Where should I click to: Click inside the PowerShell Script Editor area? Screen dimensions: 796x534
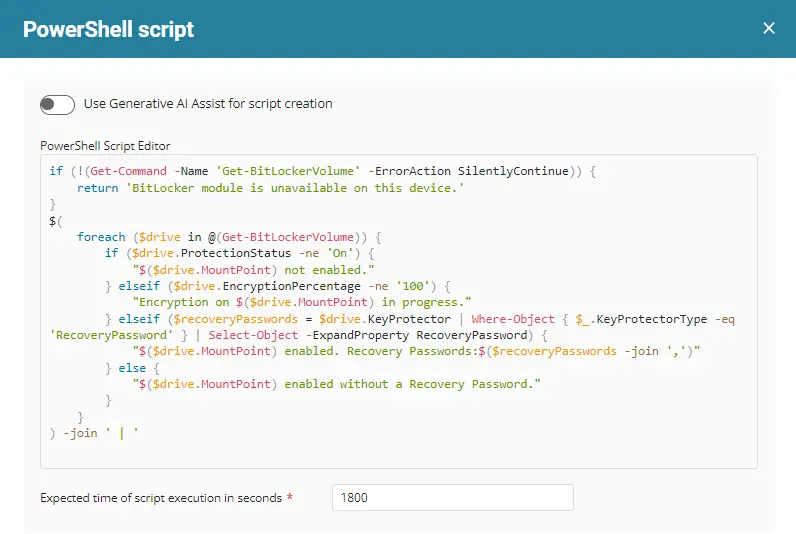(x=399, y=311)
